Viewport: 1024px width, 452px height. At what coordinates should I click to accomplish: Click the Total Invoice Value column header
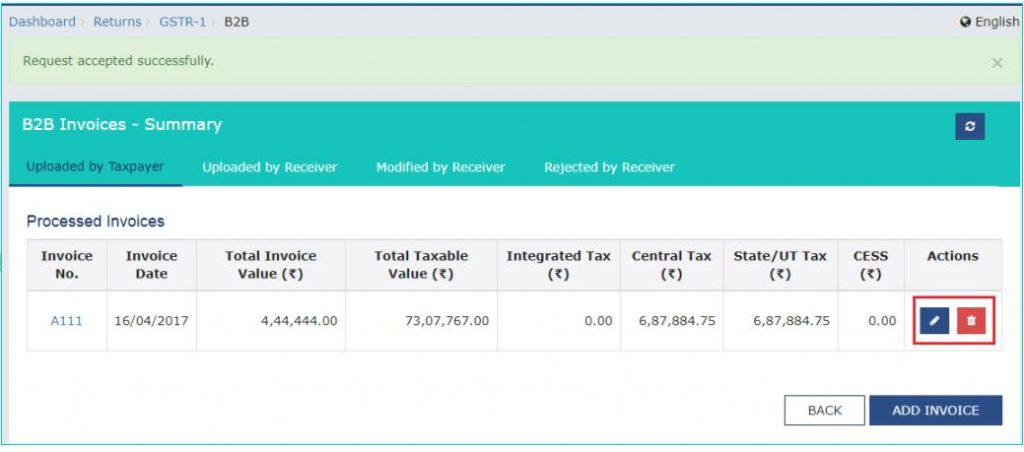coord(270,265)
